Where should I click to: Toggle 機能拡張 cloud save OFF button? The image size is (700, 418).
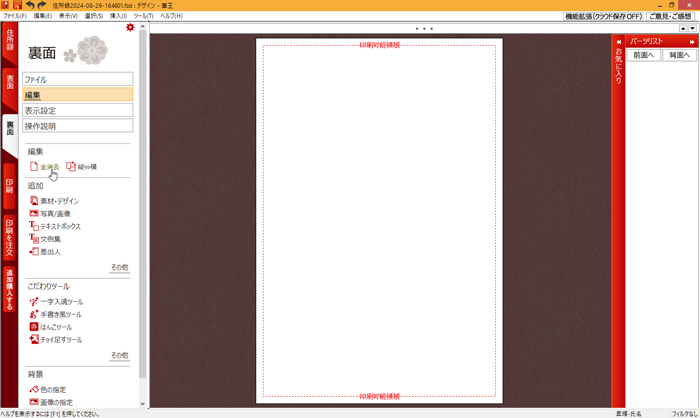603,16
